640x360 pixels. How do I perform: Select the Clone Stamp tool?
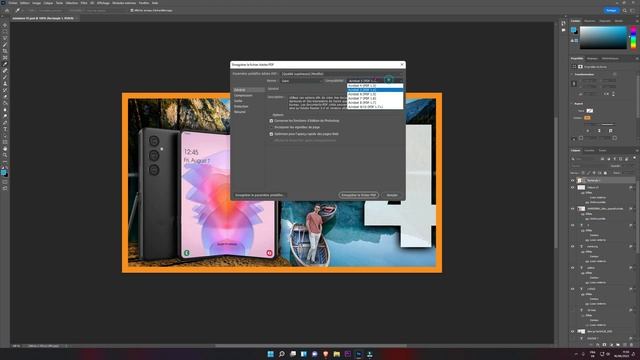click(x=5, y=84)
